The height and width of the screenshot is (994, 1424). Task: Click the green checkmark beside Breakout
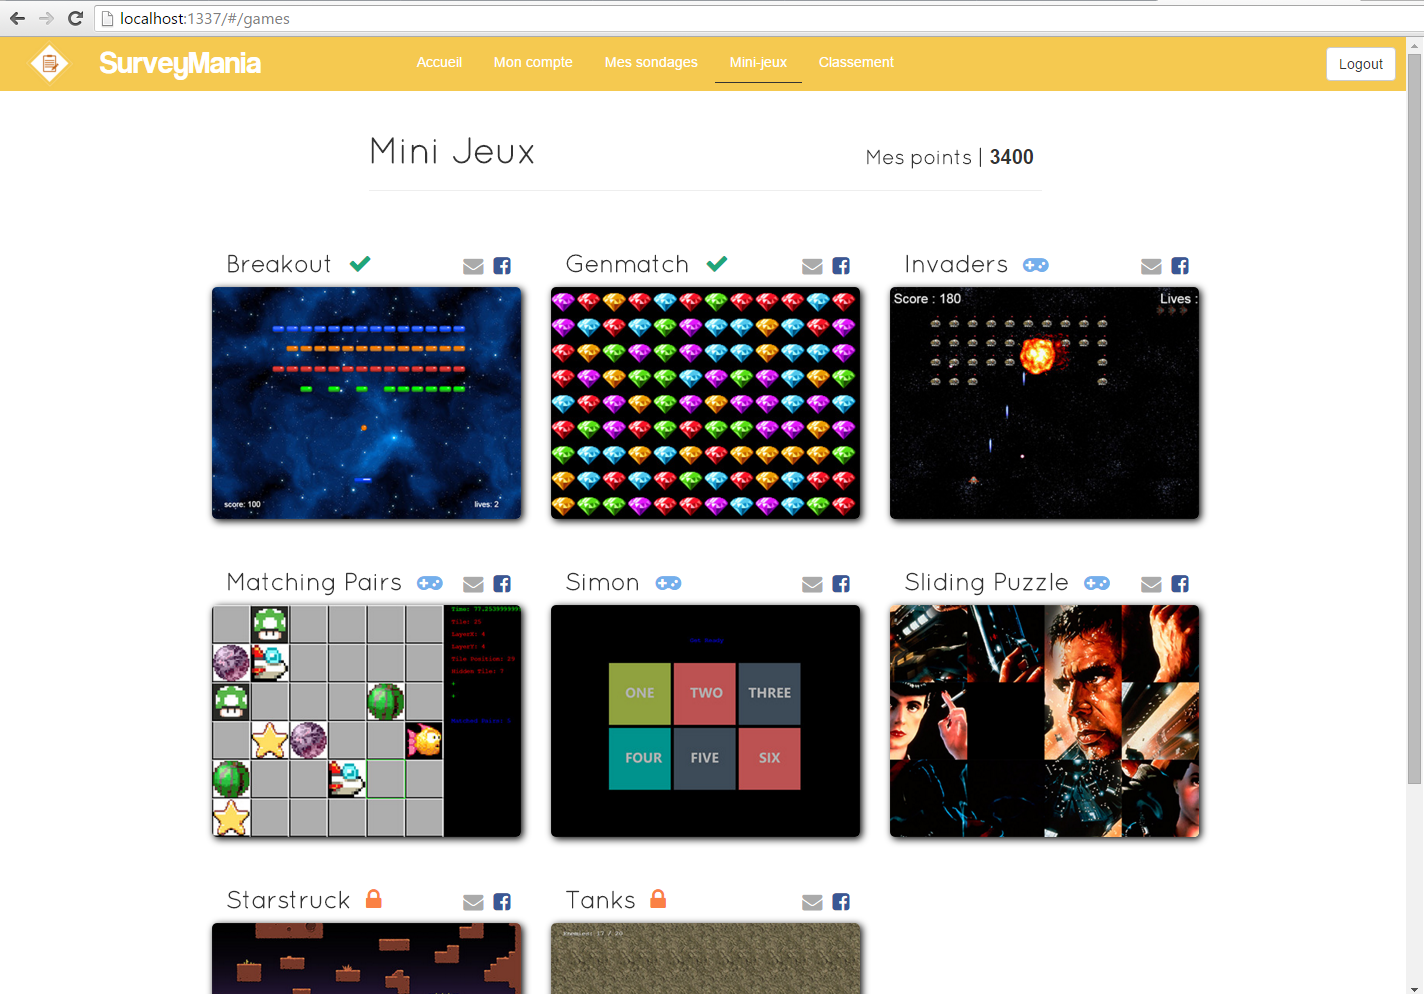[360, 264]
